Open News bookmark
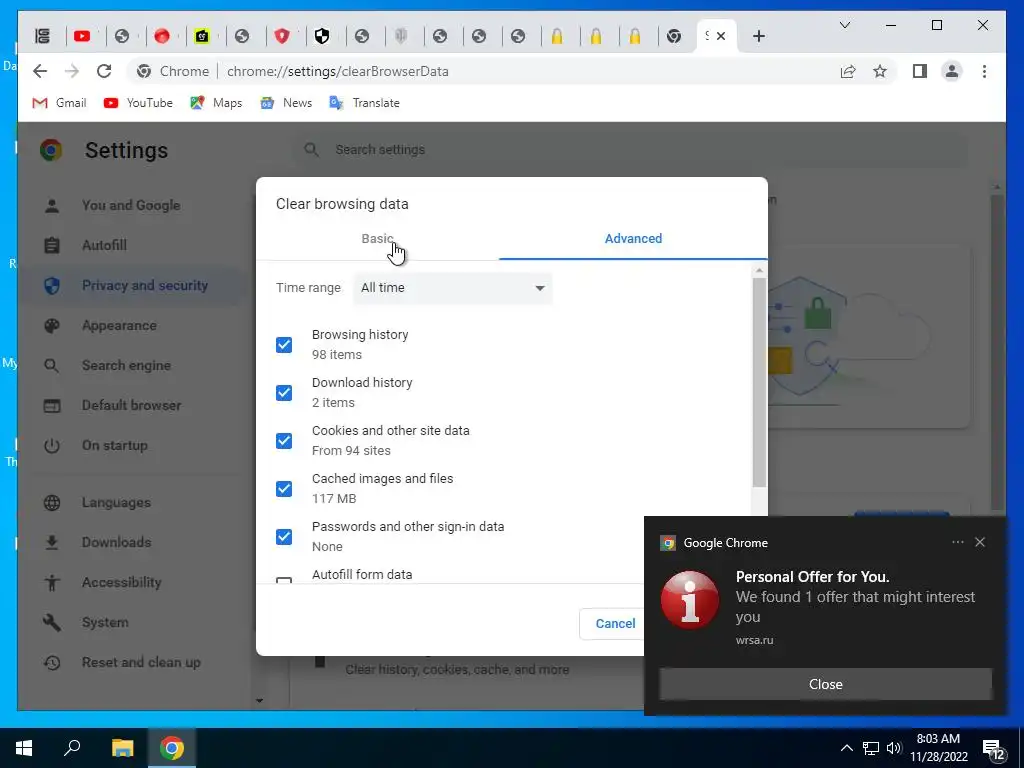Viewport: 1024px width, 768px height. pos(286,103)
